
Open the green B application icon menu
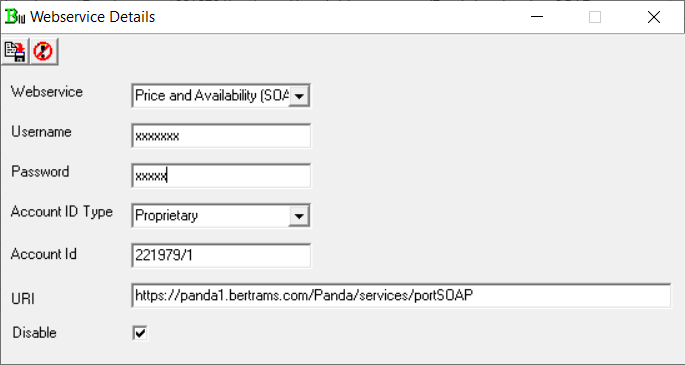(x=14, y=17)
